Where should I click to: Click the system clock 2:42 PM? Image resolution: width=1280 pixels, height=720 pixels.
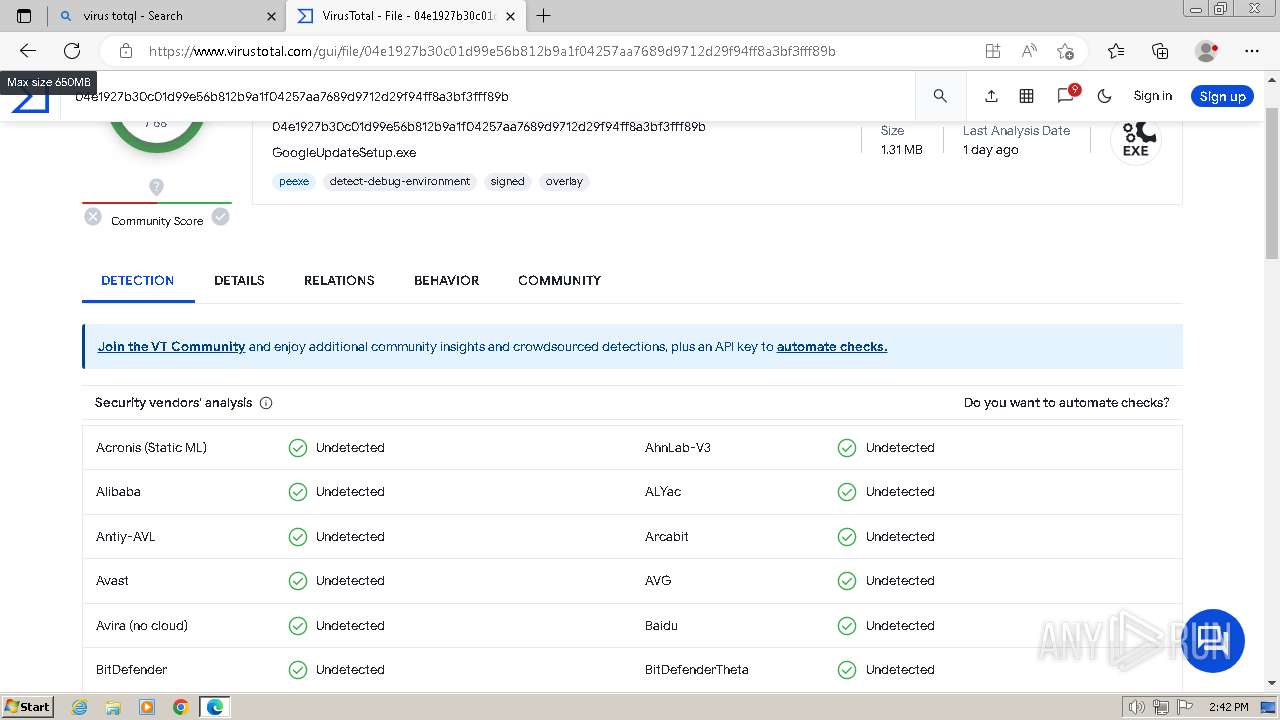[x=1228, y=707]
